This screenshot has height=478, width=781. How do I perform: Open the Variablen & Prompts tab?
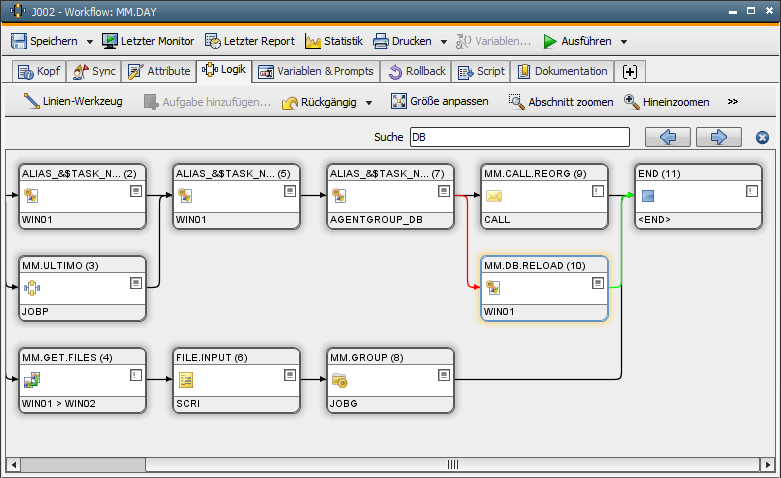[x=316, y=71]
